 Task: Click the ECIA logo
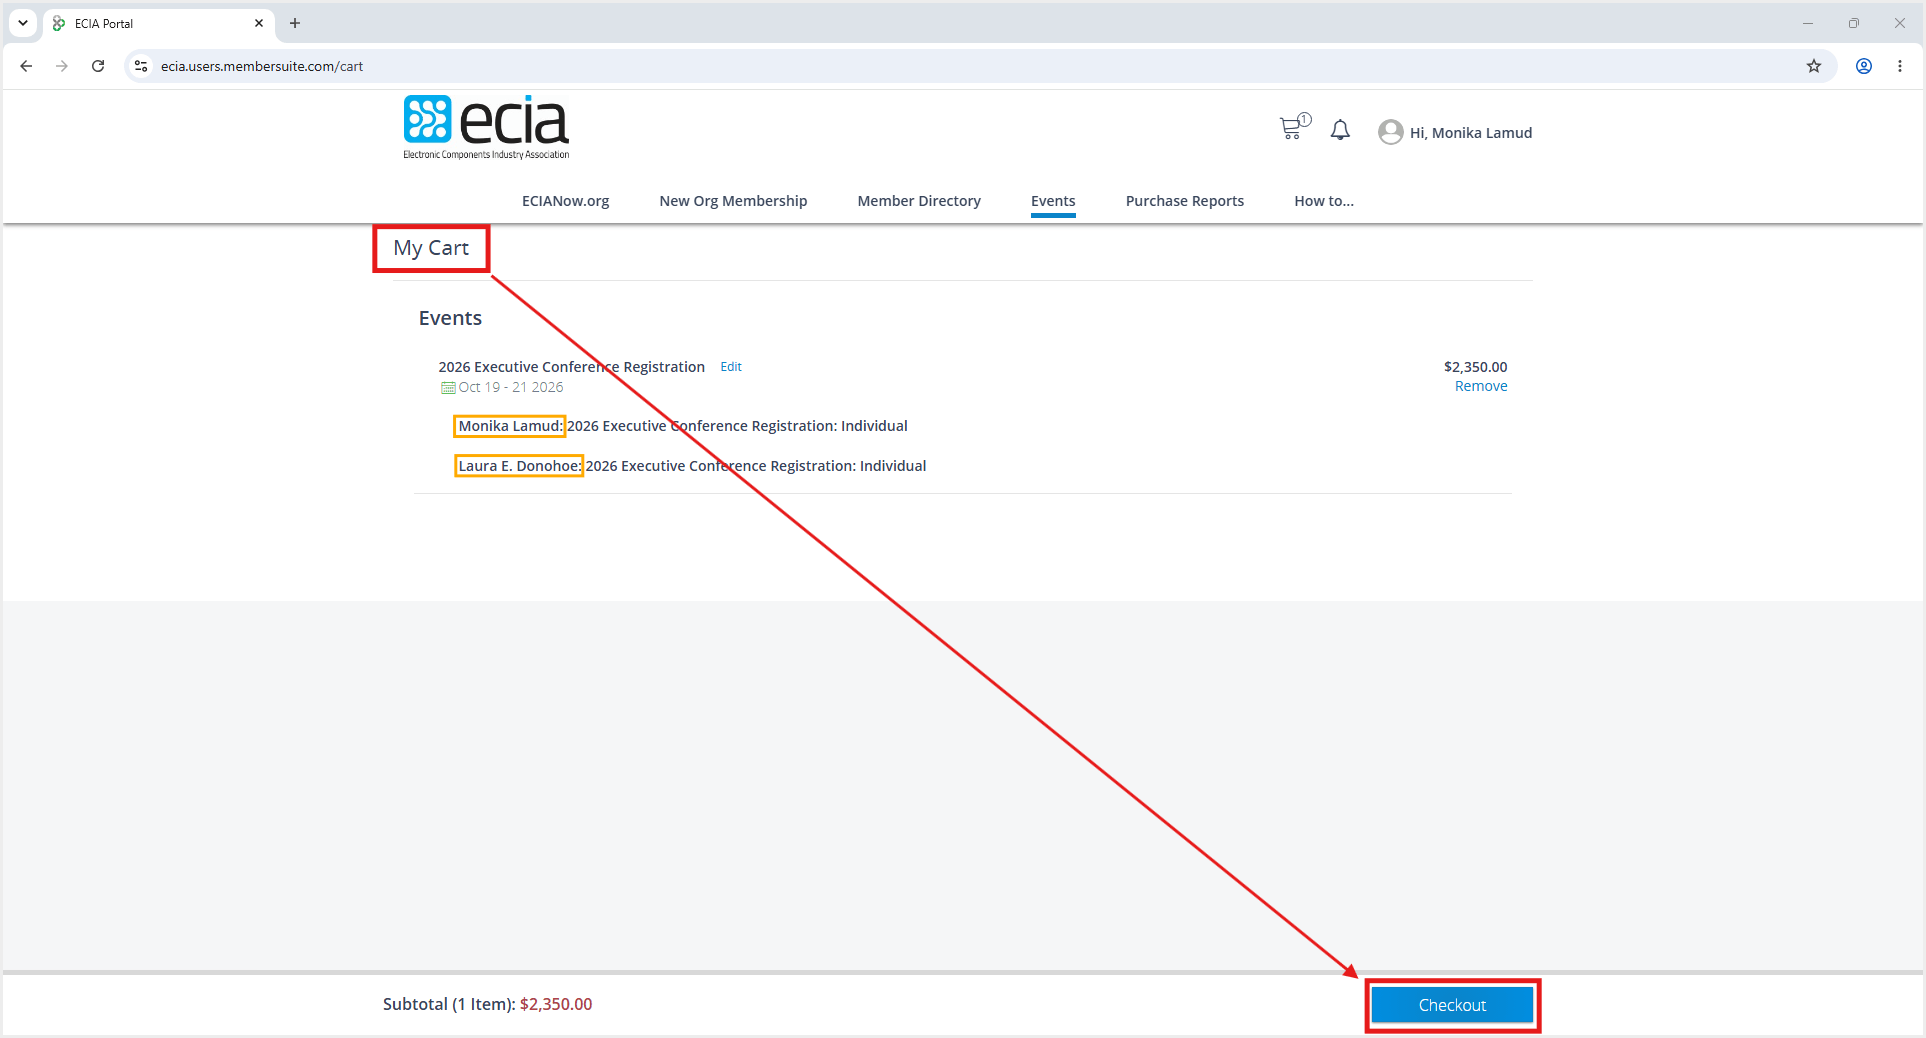point(486,127)
